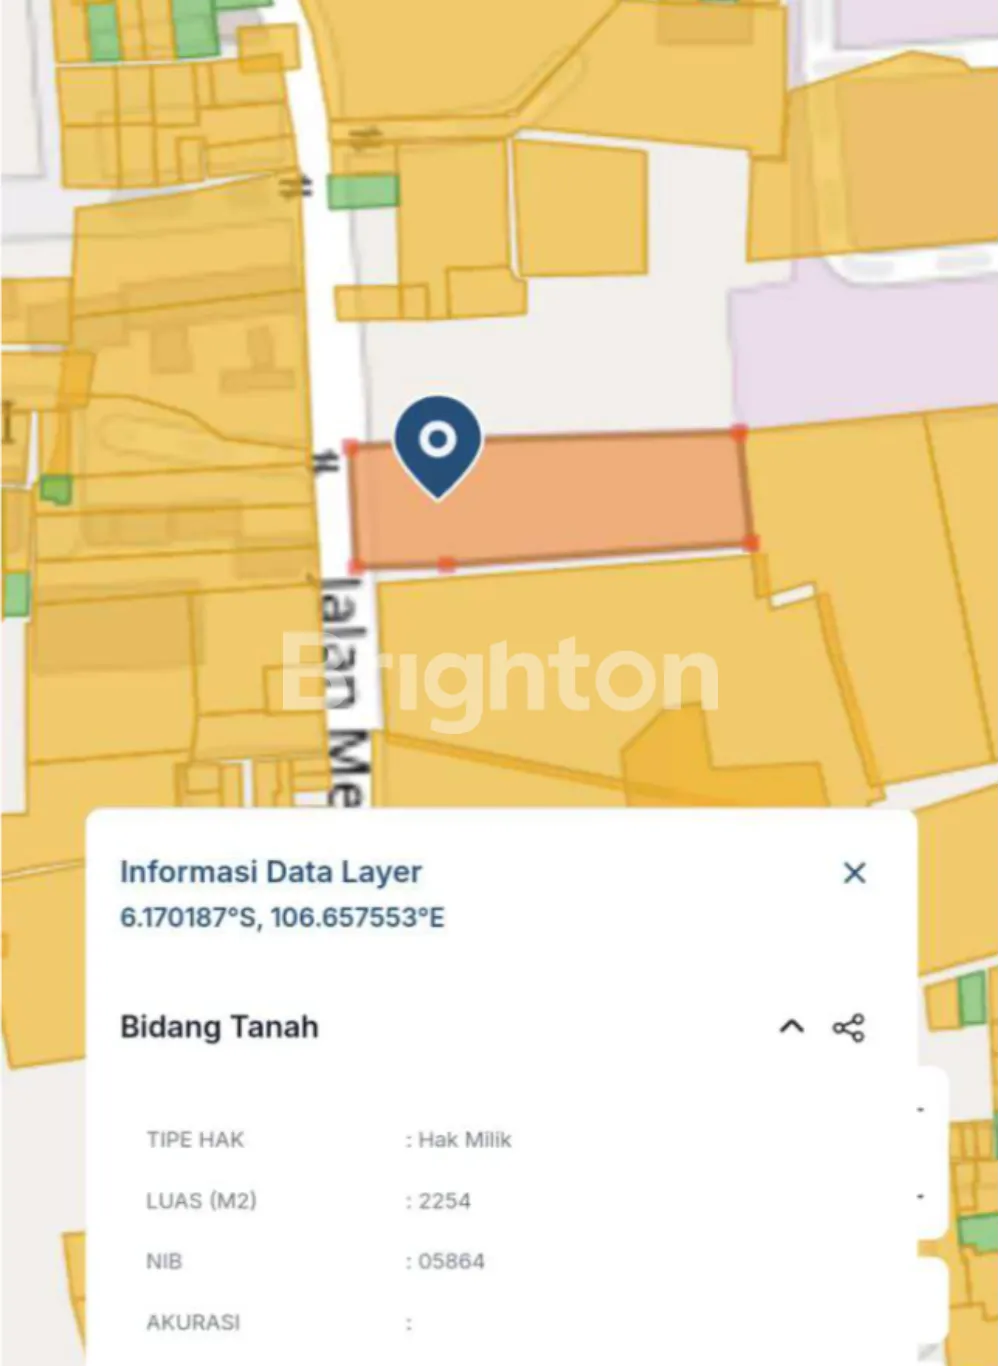Click the AKURASI row label

tap(193, 1322)
